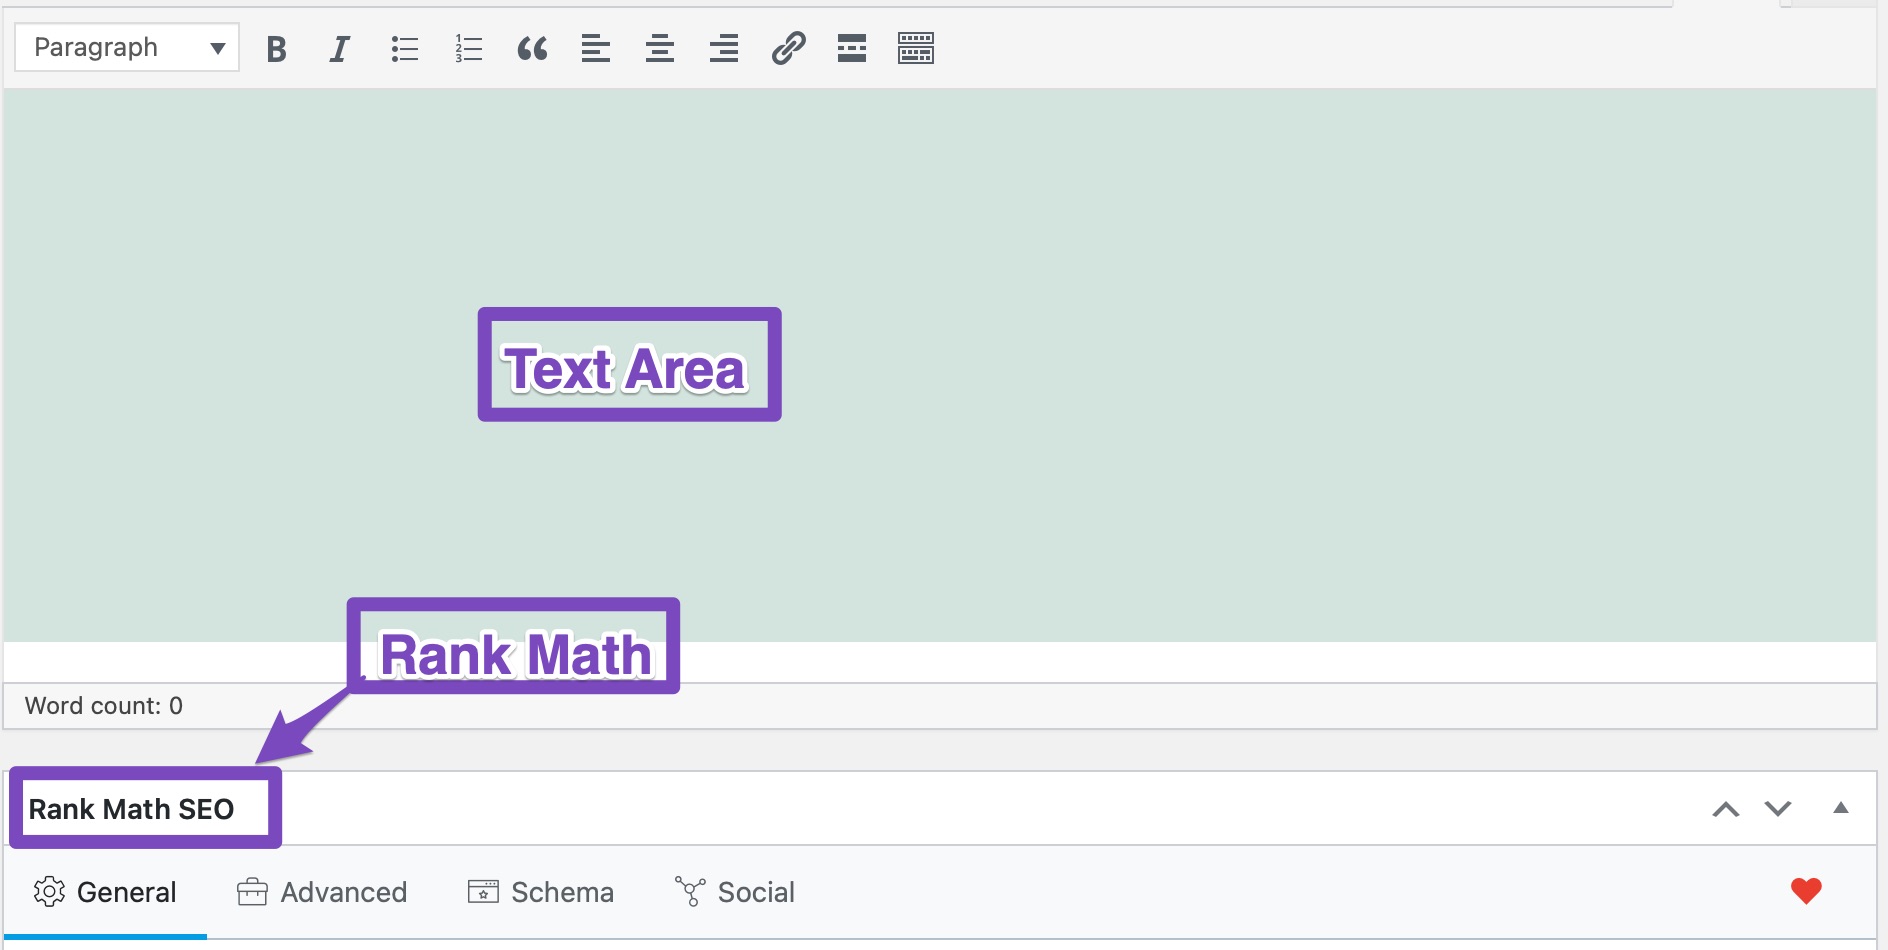Open the Toolbar Toggle kitchen sink

click(916, 47)
